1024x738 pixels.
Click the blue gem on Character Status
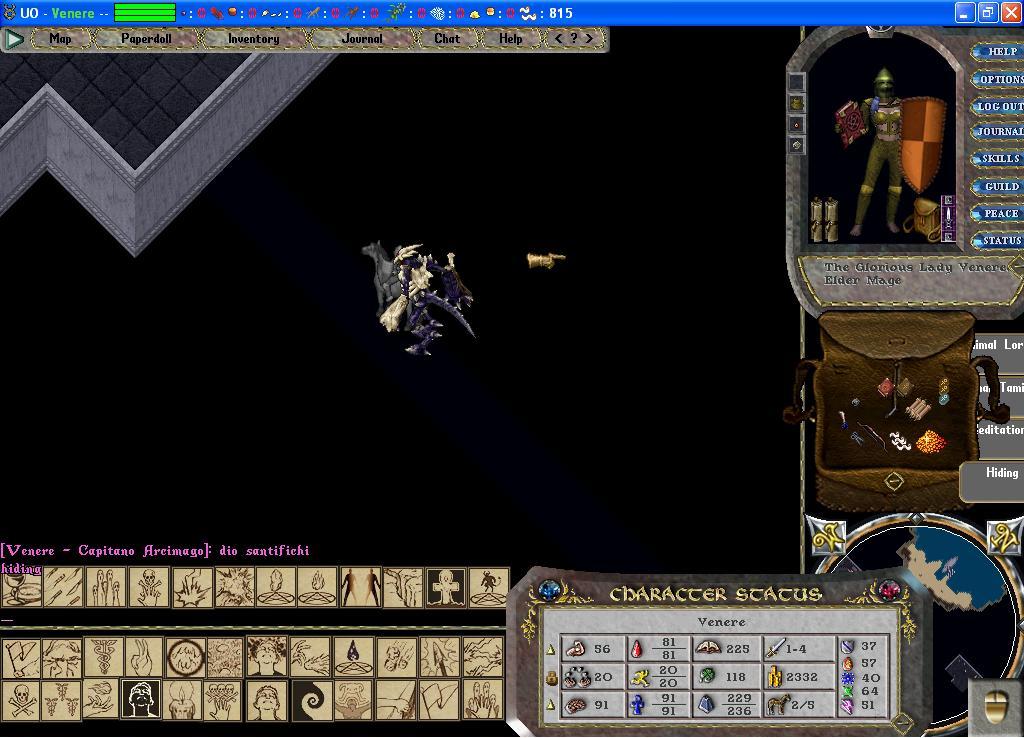[x=550, y=590]
